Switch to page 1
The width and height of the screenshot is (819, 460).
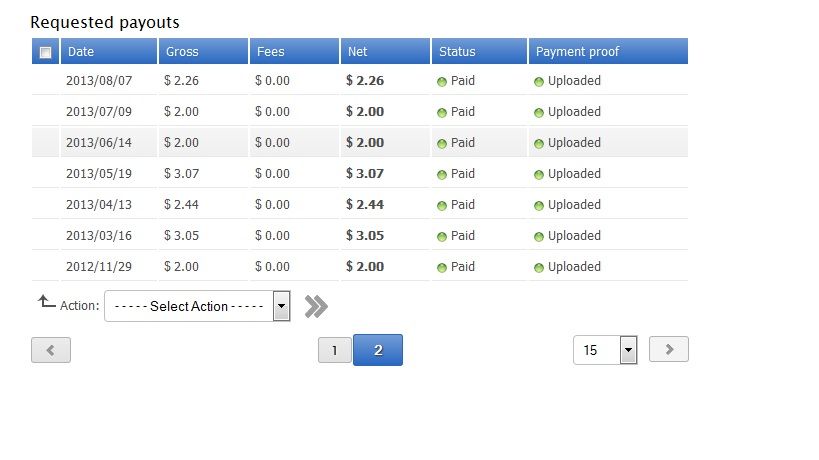335,350
